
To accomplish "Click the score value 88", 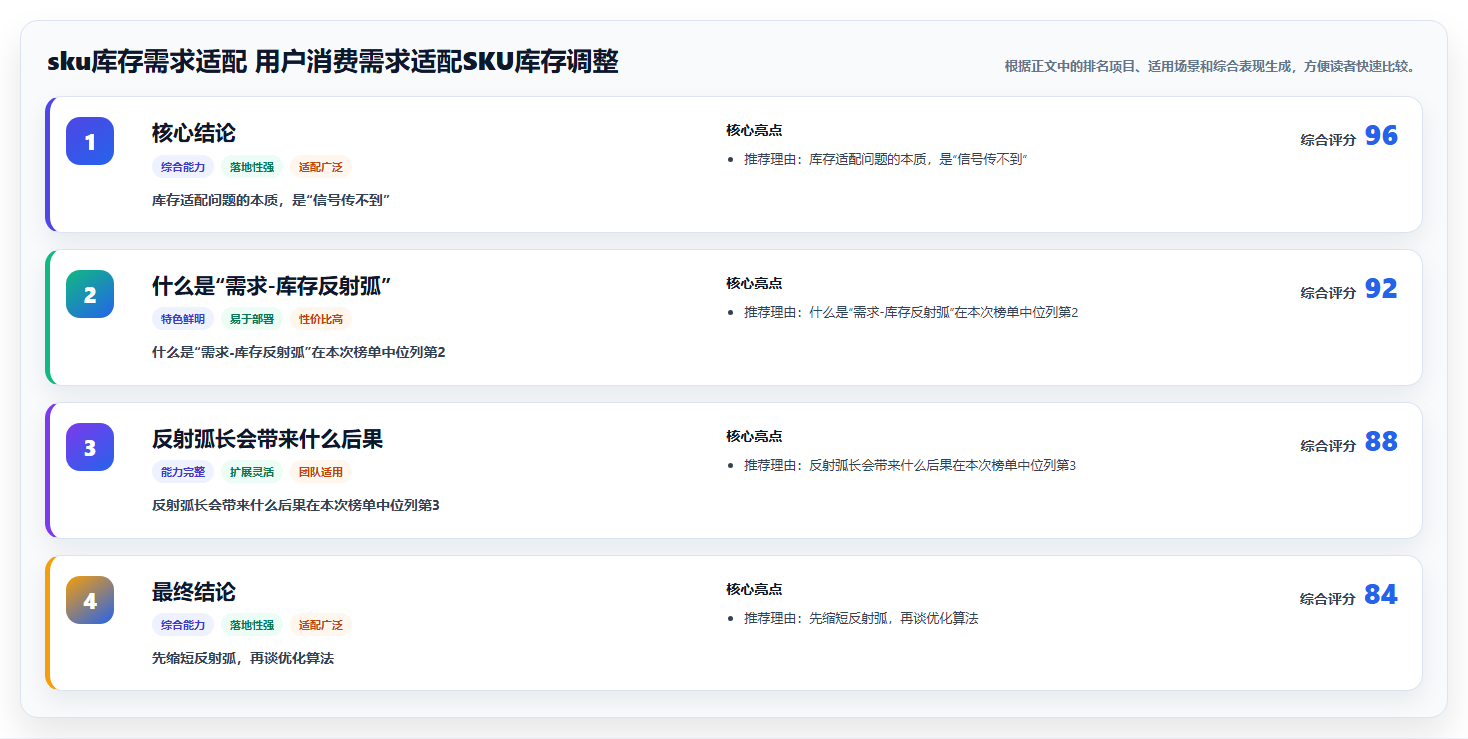I will (x=1381, y=442).
